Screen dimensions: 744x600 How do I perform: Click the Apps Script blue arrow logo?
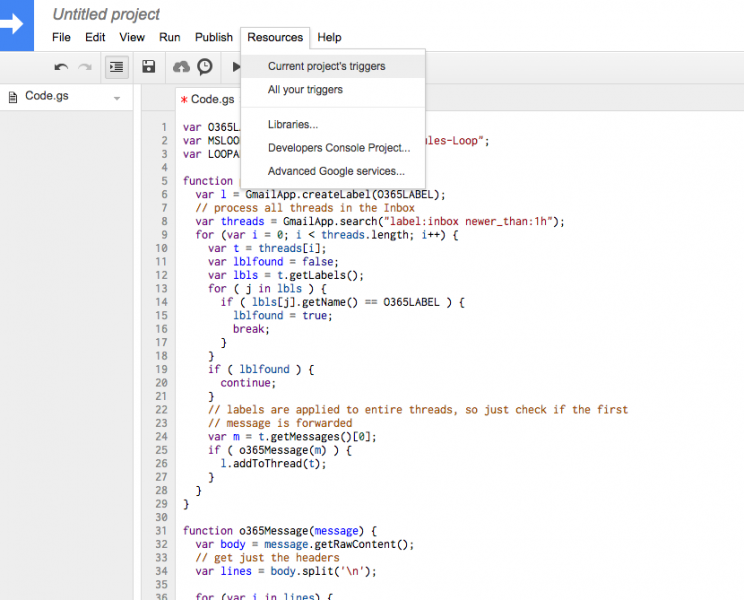coord(18,24)
